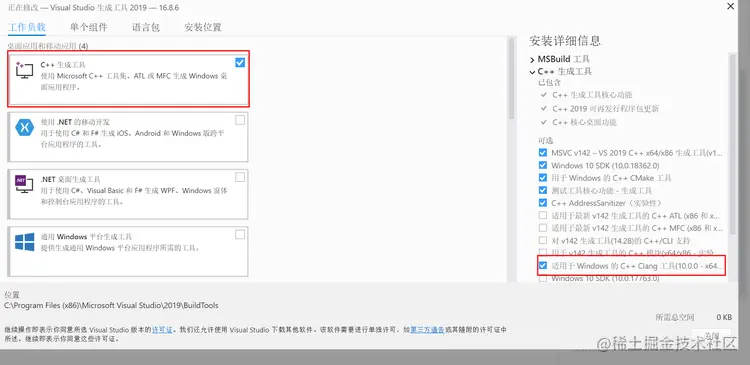The width and height of the screenshot is (750, 365).
Task: Enable Windows 10 SDK (10.0.17763.0) checkbox
Action: (542, 278)
